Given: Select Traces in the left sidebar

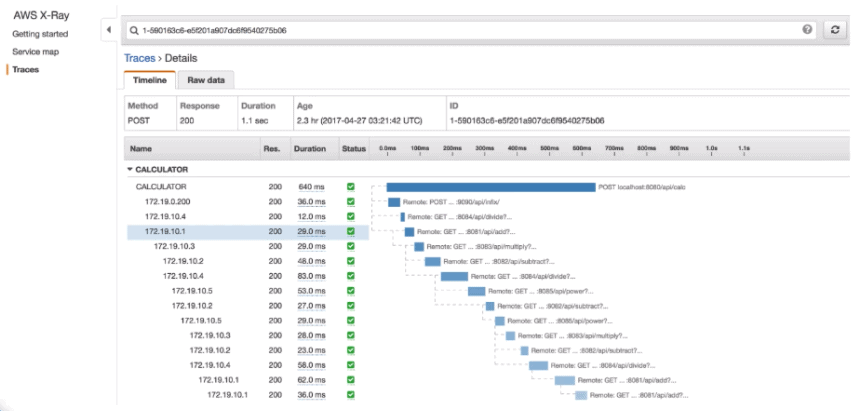Looking at the screenshot, I should click(25, 69).
